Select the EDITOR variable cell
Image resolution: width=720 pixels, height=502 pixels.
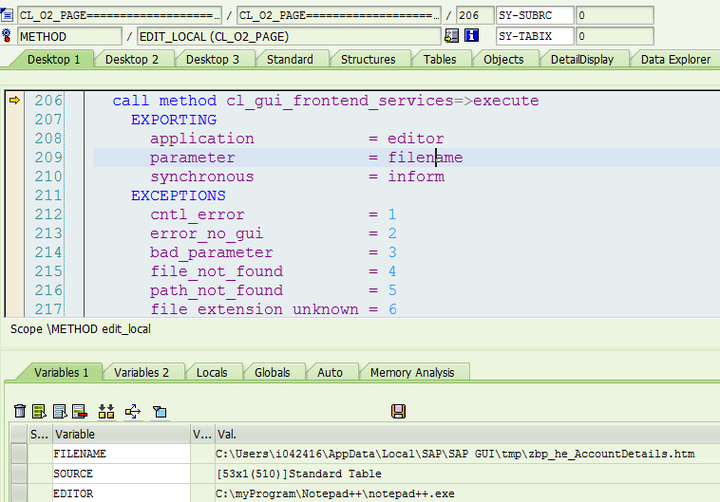(121, 493)
